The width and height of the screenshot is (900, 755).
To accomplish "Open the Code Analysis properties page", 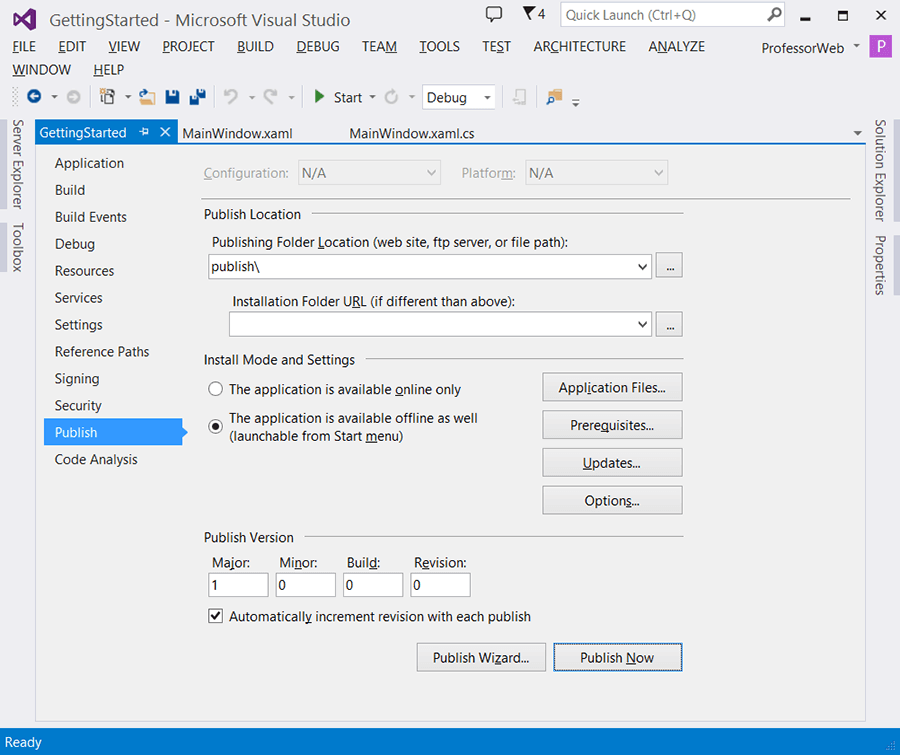I will (x=96, y=459).
